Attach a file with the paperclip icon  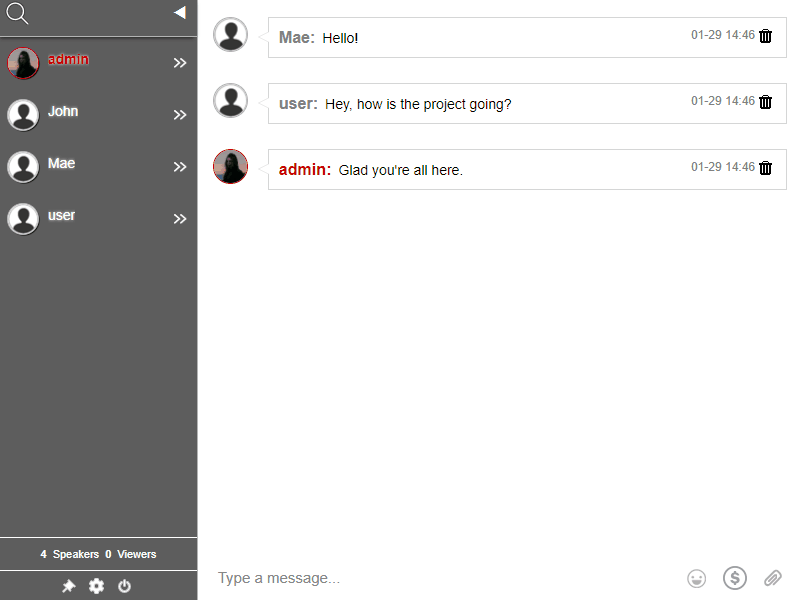772,578
